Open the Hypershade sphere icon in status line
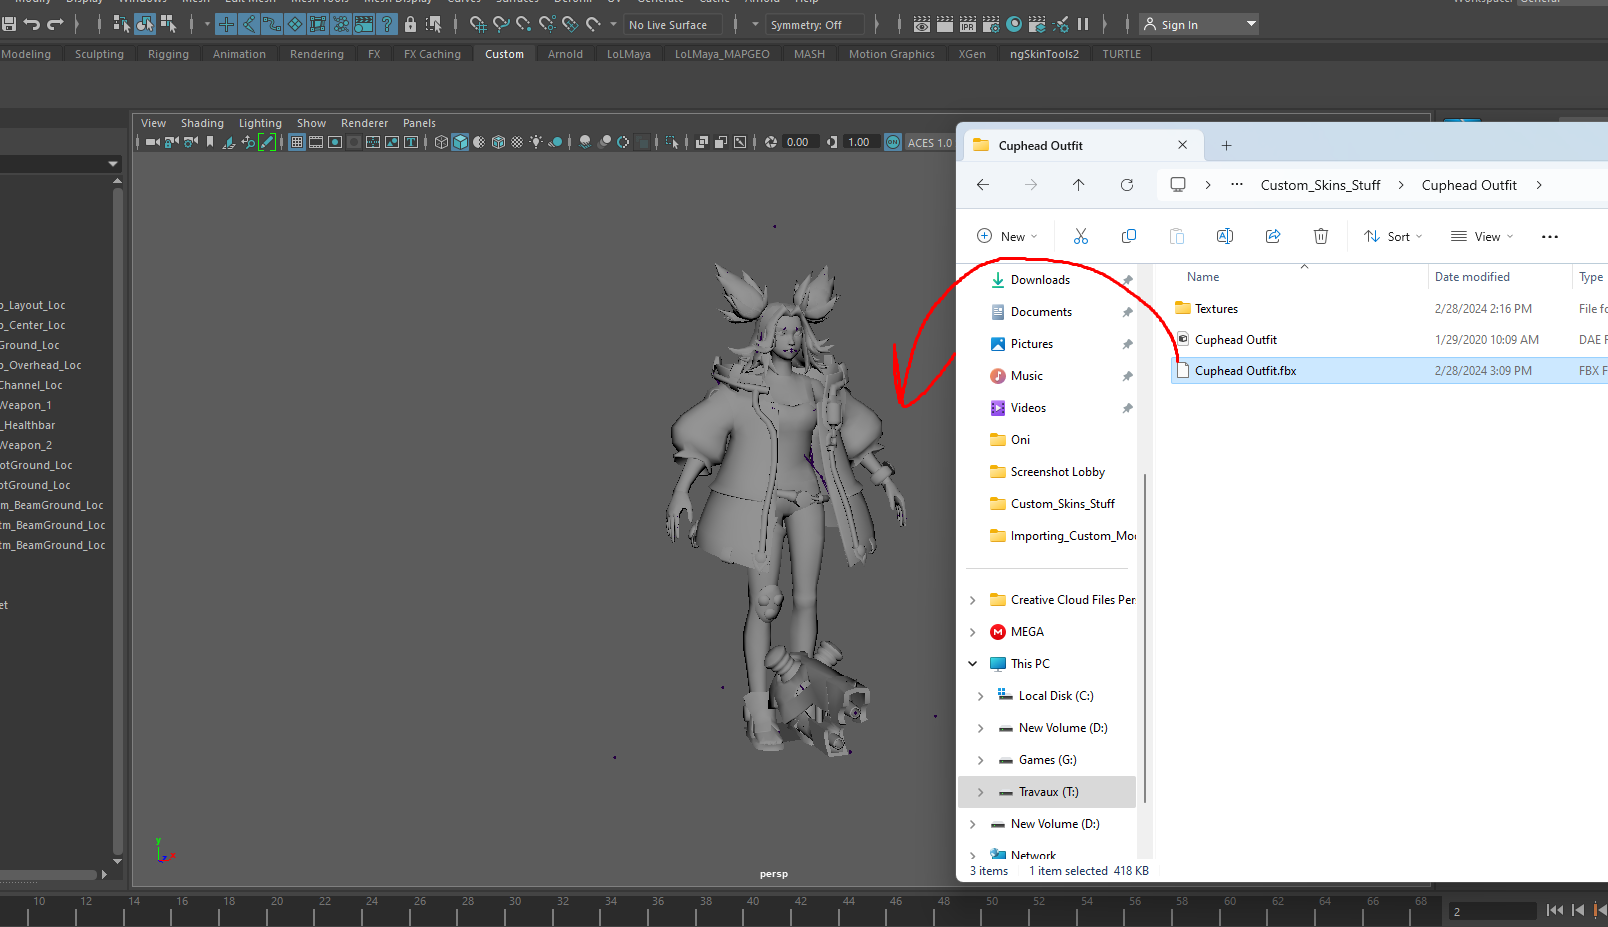Image resolution: width=1608 pixels, height=927 pixels. pyautogui.click(x=1014, y=24)
